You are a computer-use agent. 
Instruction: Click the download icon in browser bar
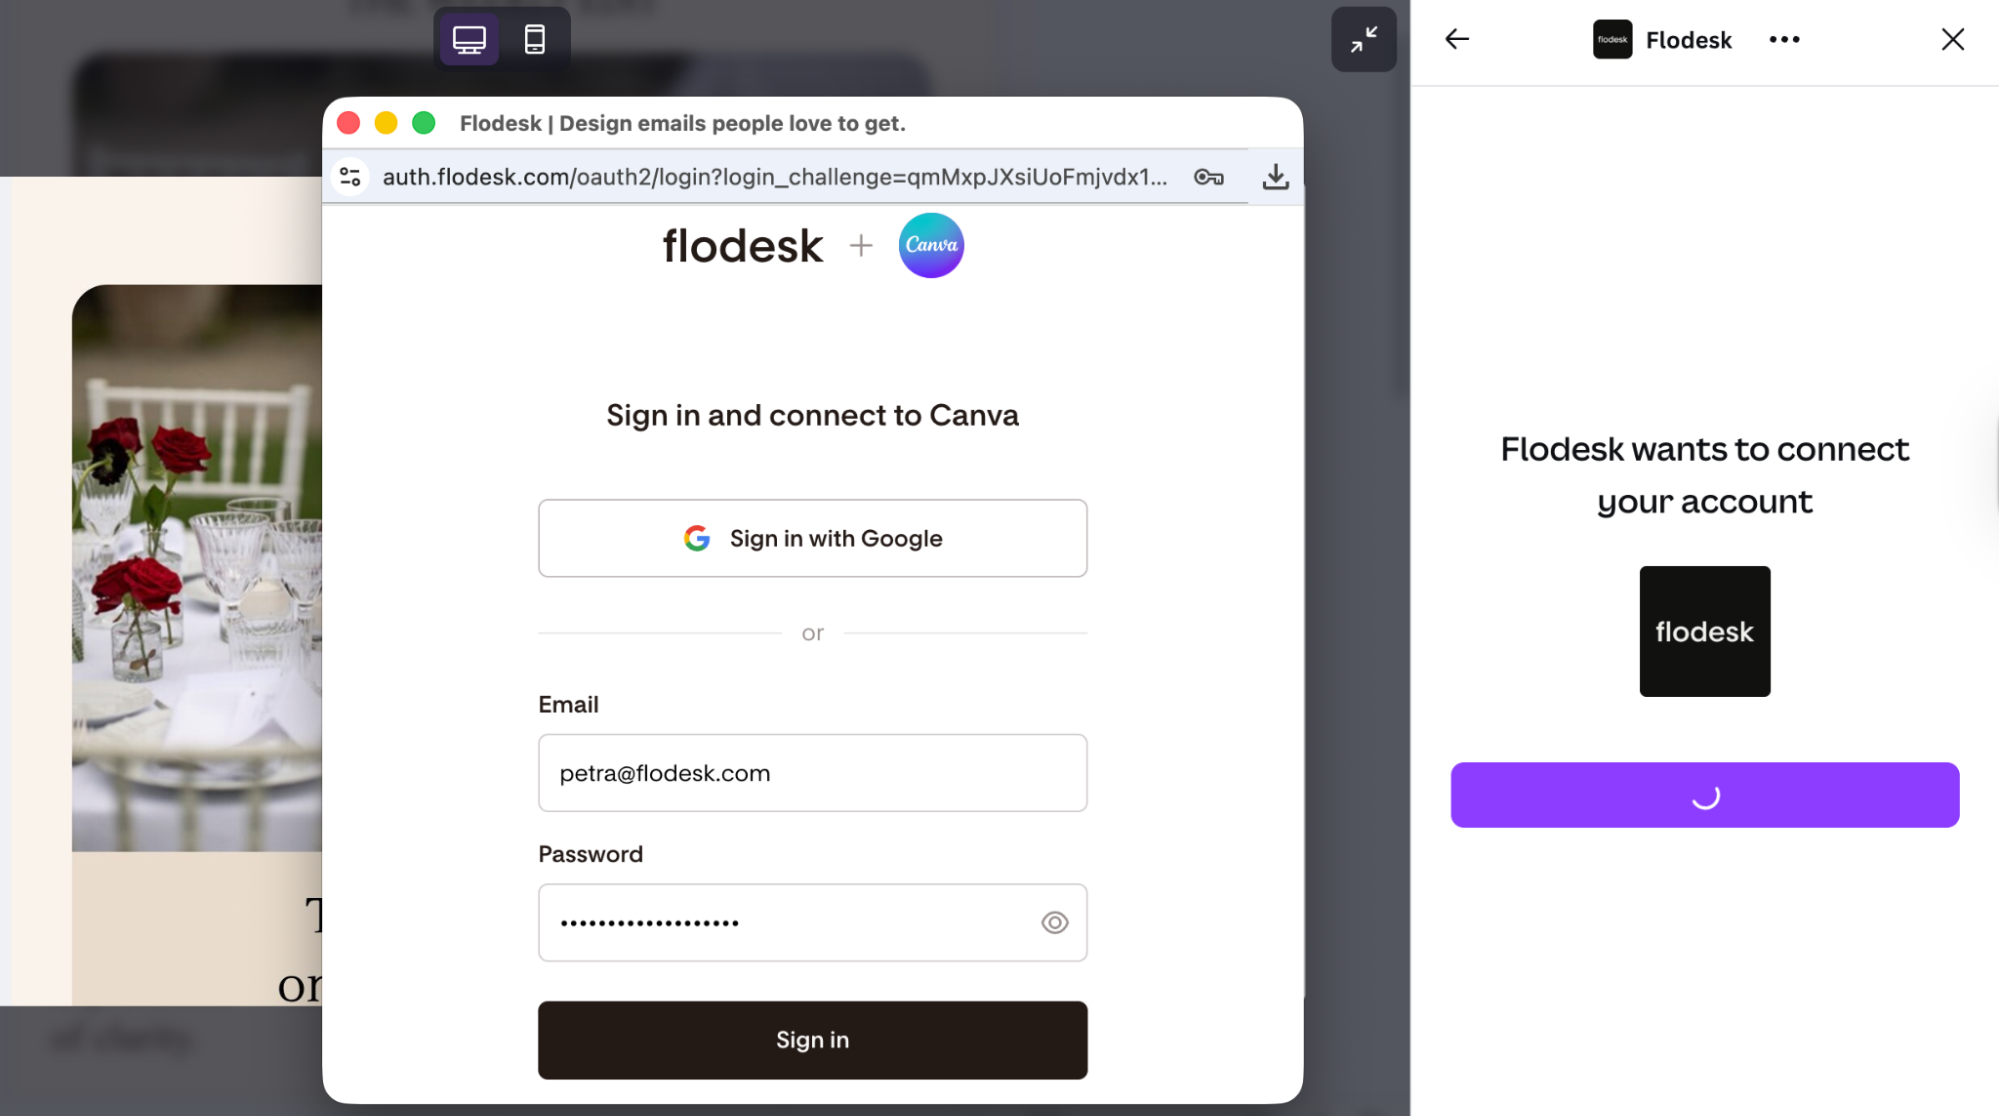[1275, 177]
